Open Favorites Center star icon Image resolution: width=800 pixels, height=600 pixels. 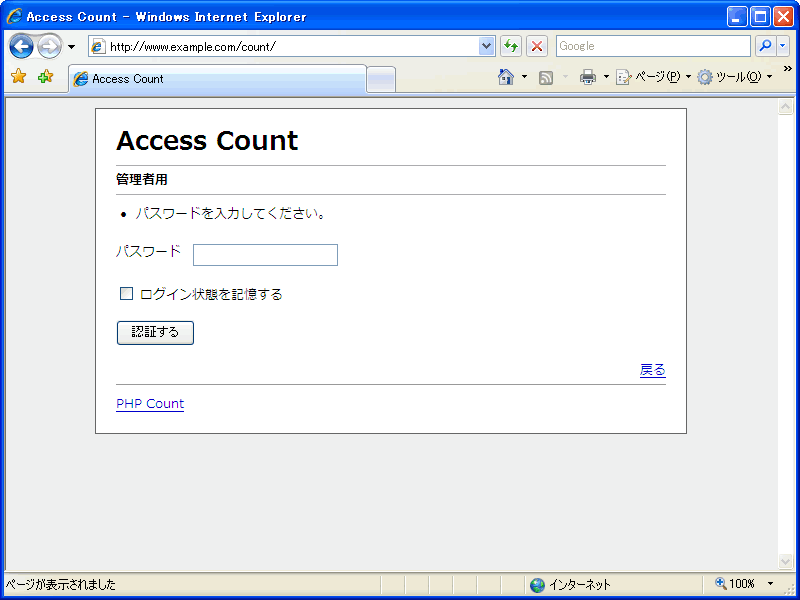coord(18,77)
